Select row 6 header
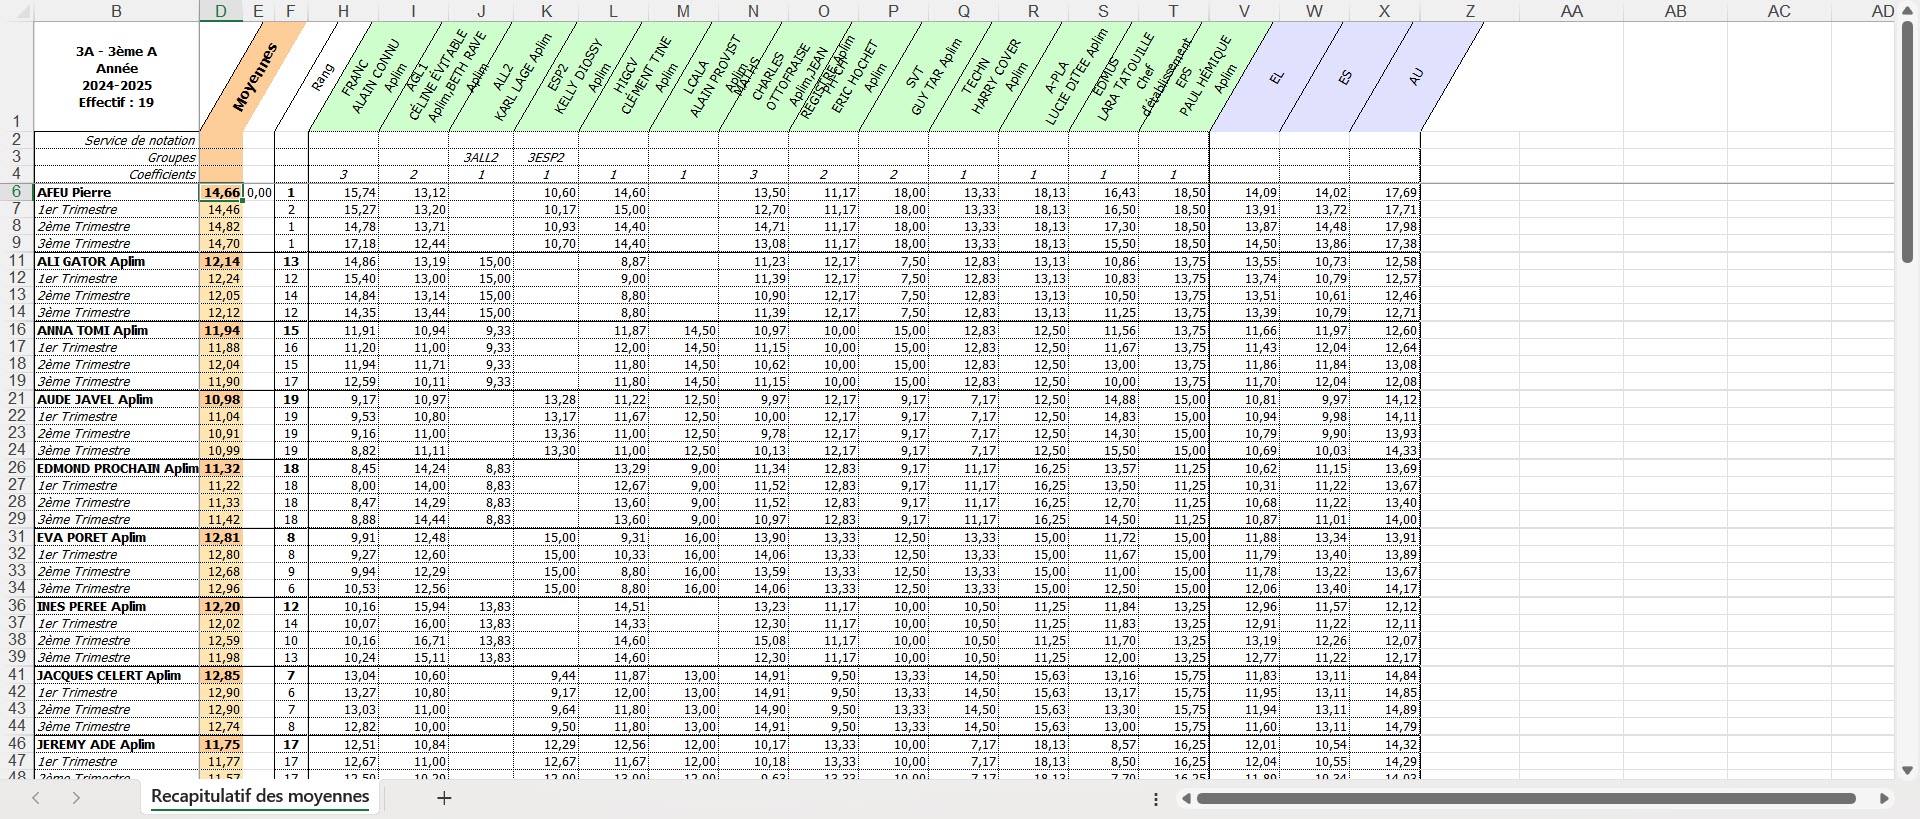Screen dimensions: 1920x819 click(16, 192)
